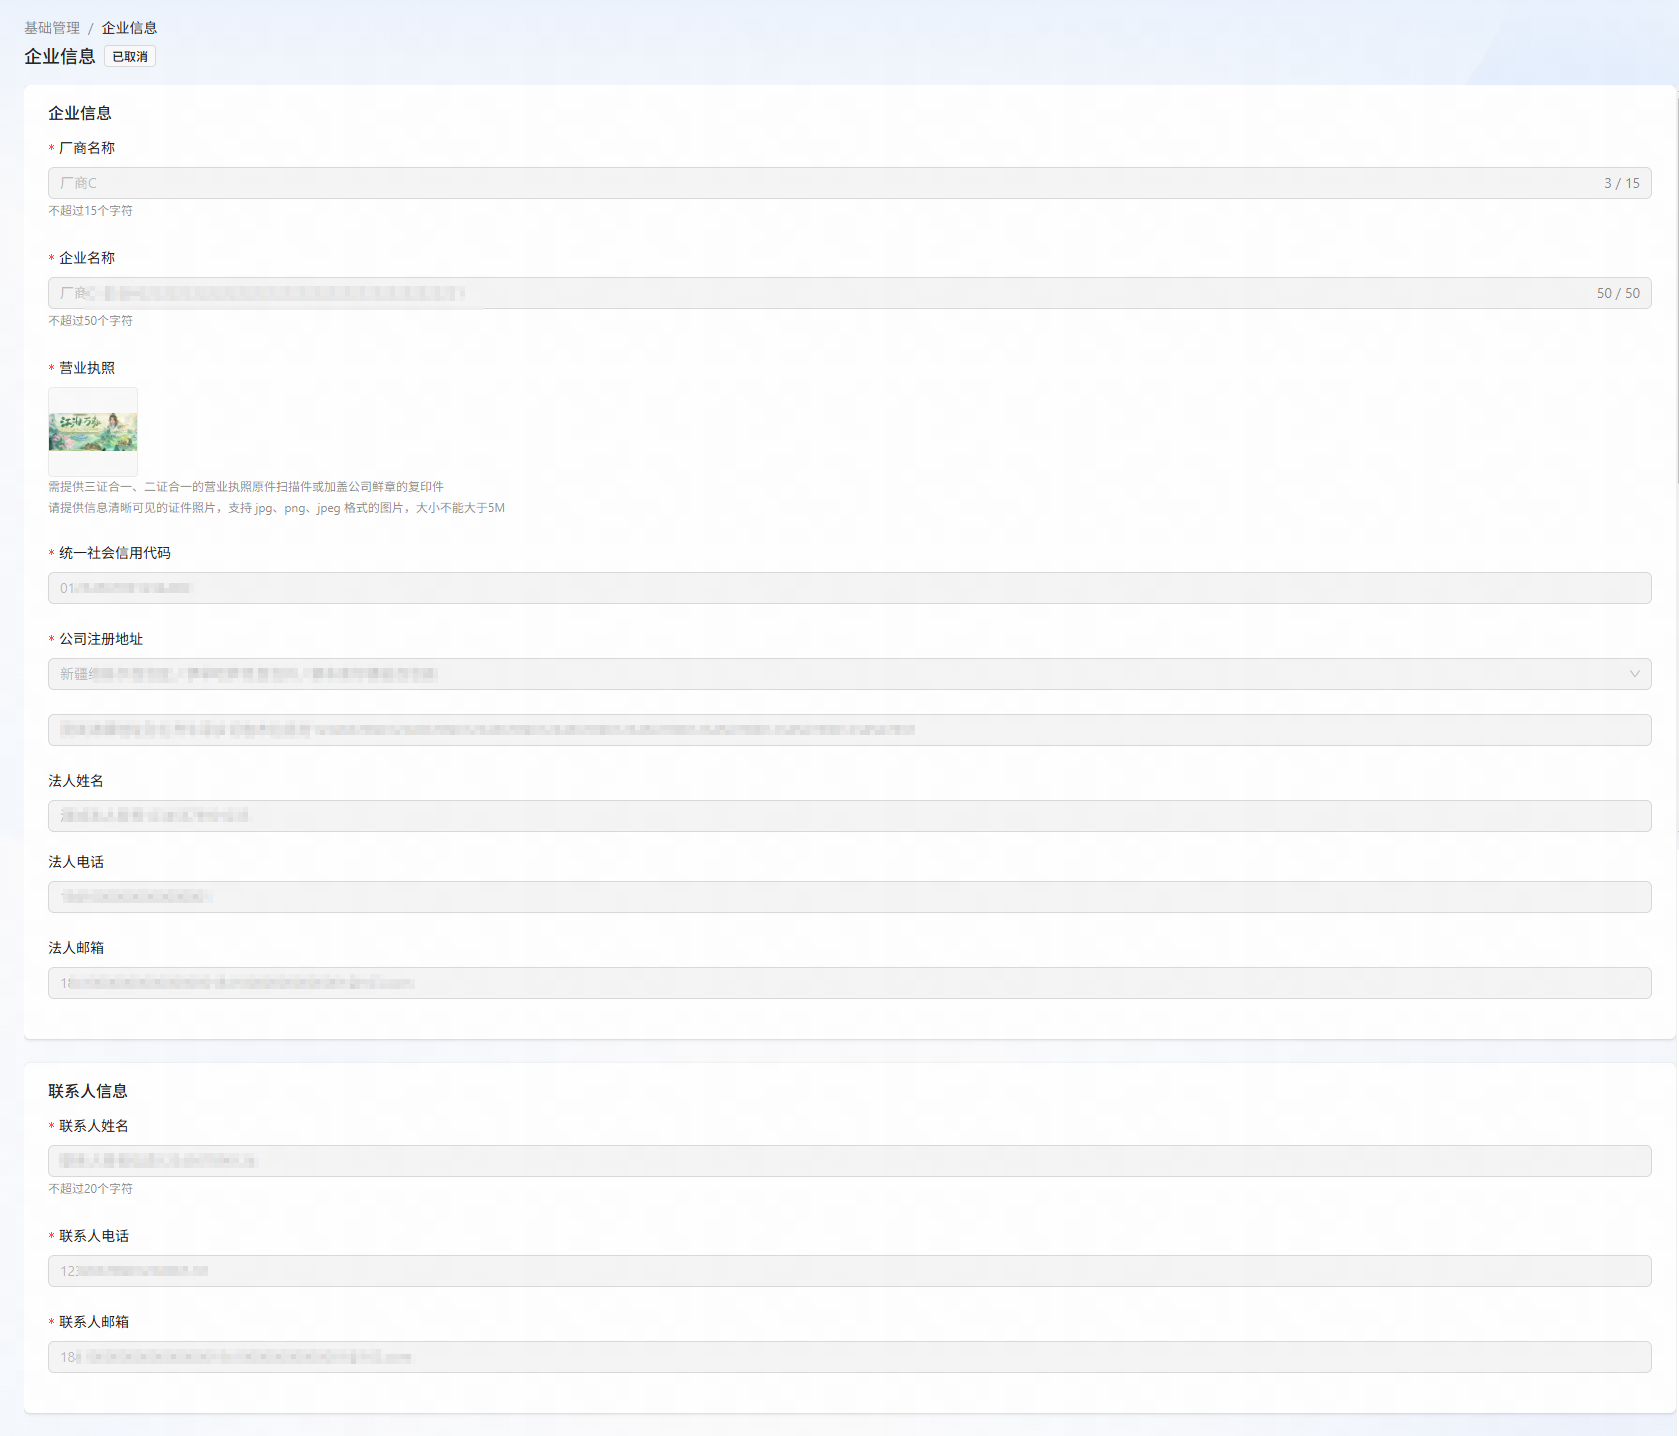This screenshot has width=1679, height=1436.
Task: Click the 统一社会信用代码 field label
Action: coord(114,553)
